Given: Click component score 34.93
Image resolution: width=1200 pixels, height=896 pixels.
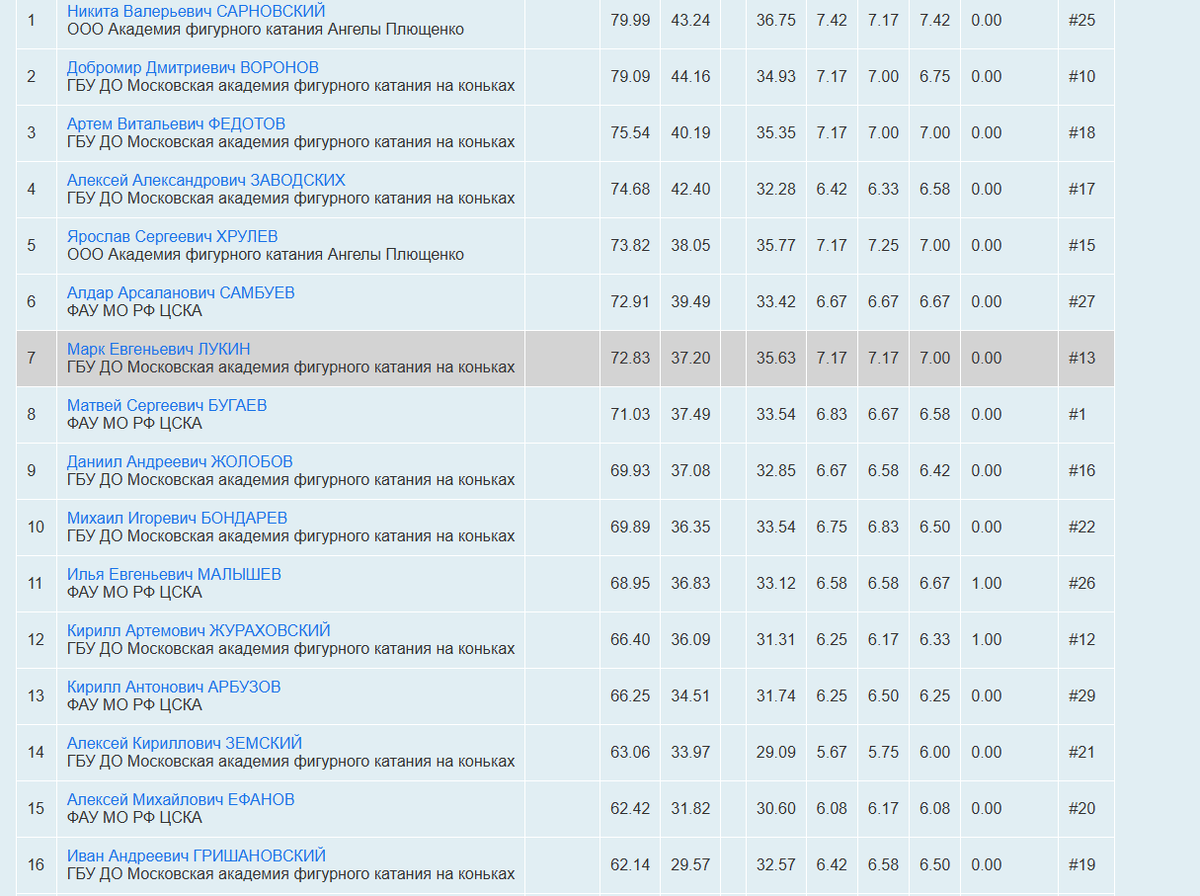Looking at the screenshot, I should point(776,76).
